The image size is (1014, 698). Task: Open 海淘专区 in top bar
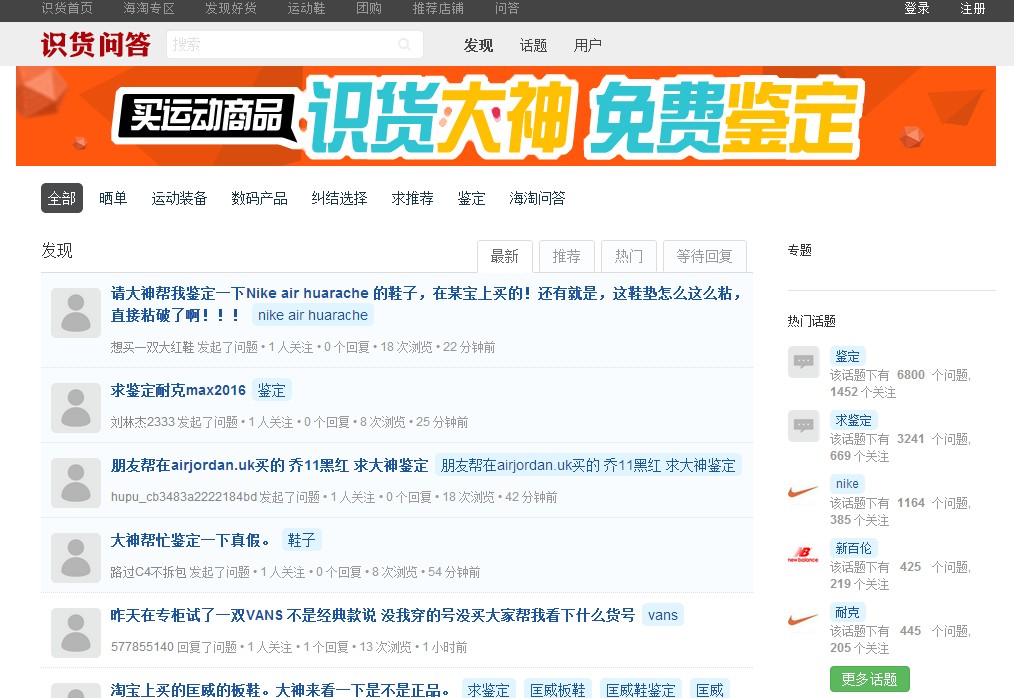[x=149, y=8]
